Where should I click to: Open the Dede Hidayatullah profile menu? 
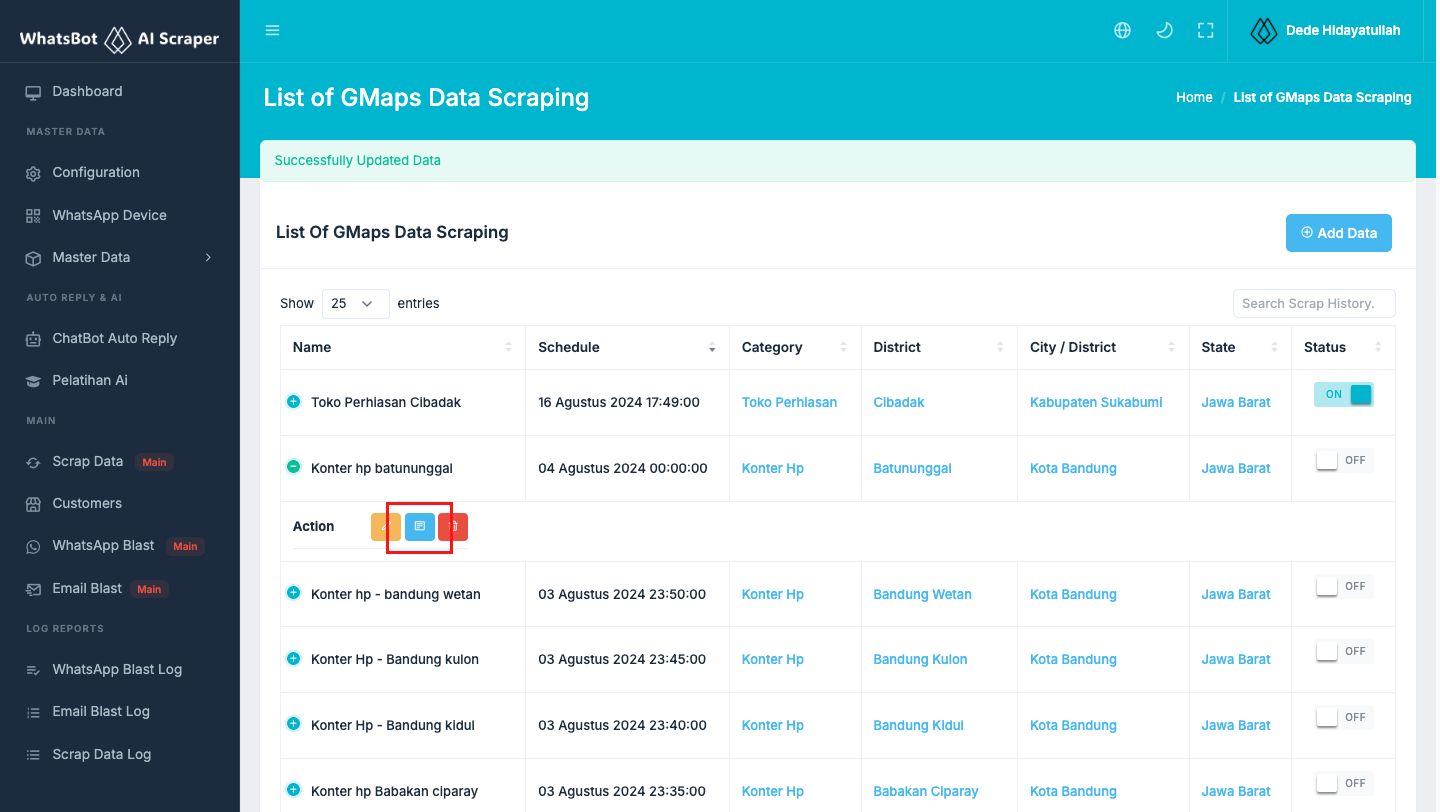click(1325, 31)
